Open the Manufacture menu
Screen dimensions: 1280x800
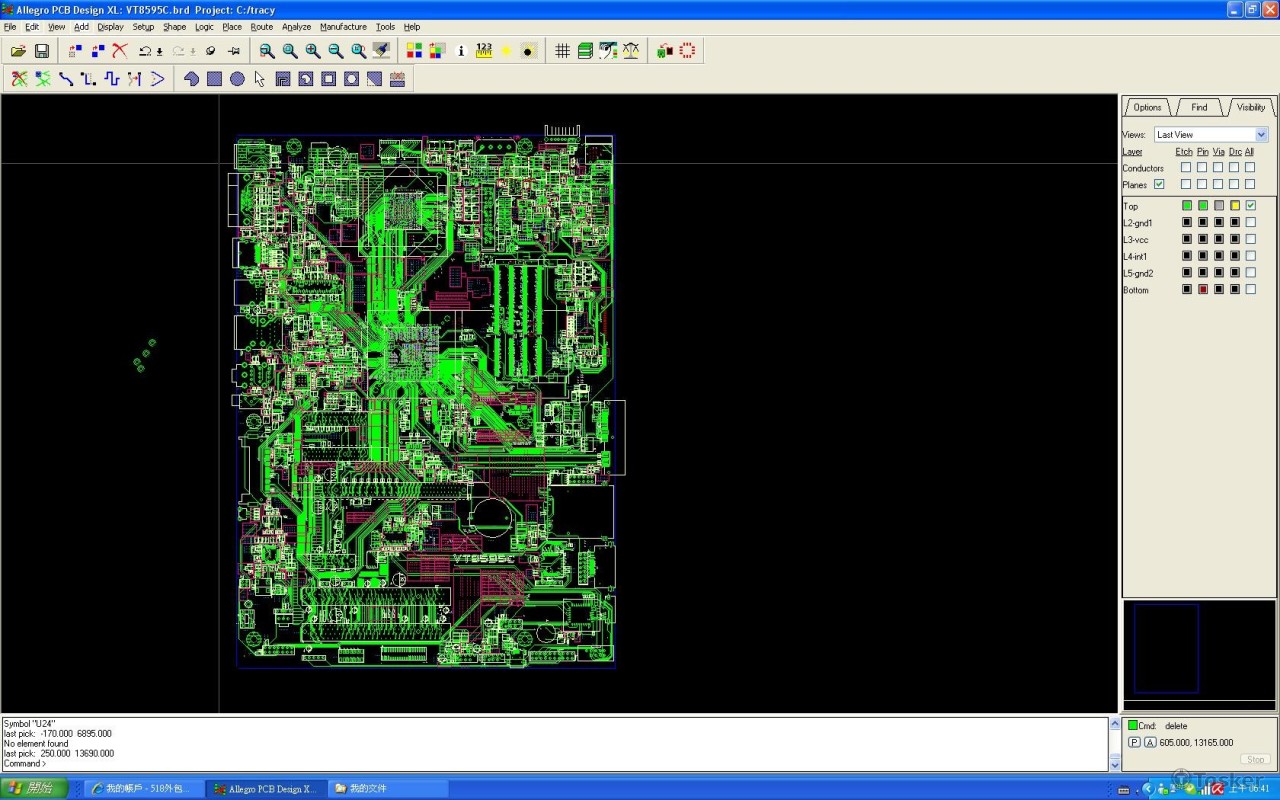343,27
